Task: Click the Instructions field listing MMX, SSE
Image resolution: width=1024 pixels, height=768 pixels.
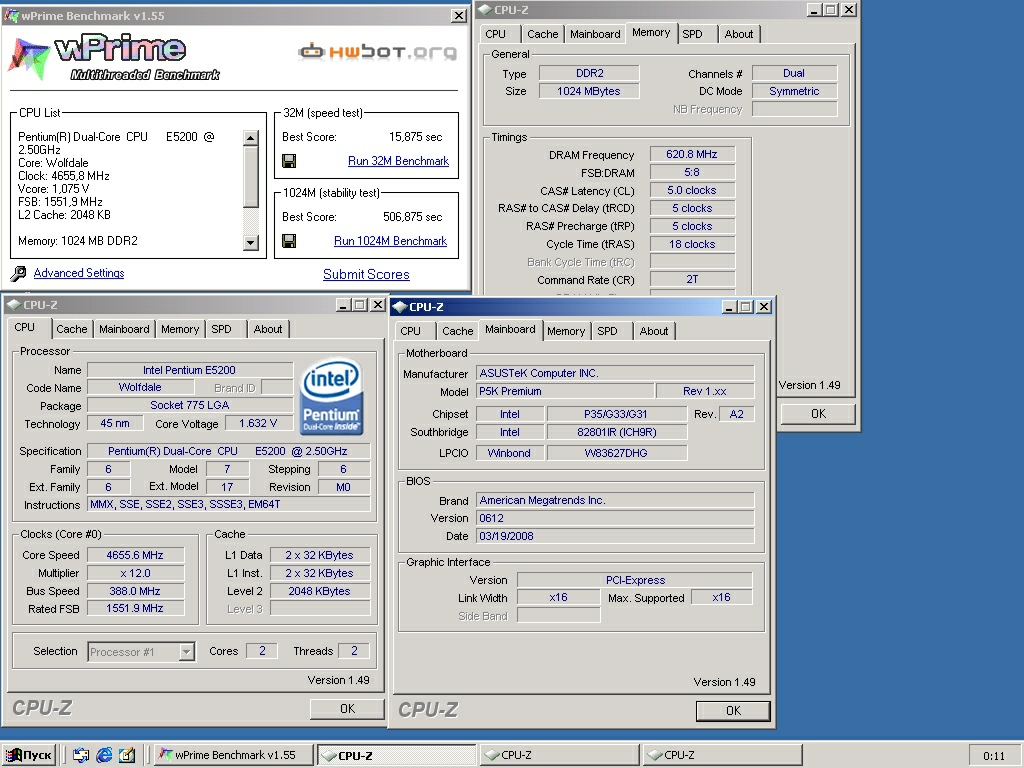Action: (x=229, y=504)
